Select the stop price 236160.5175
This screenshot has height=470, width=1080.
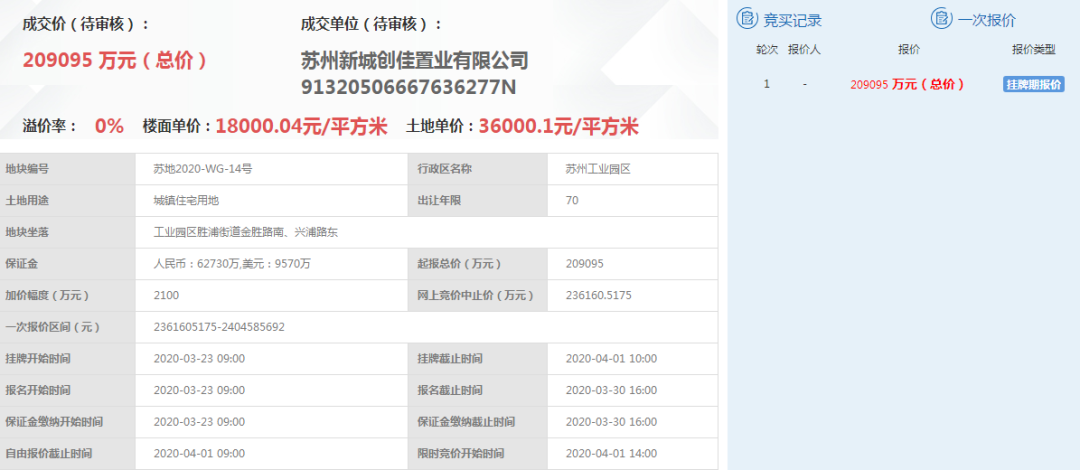598,296
